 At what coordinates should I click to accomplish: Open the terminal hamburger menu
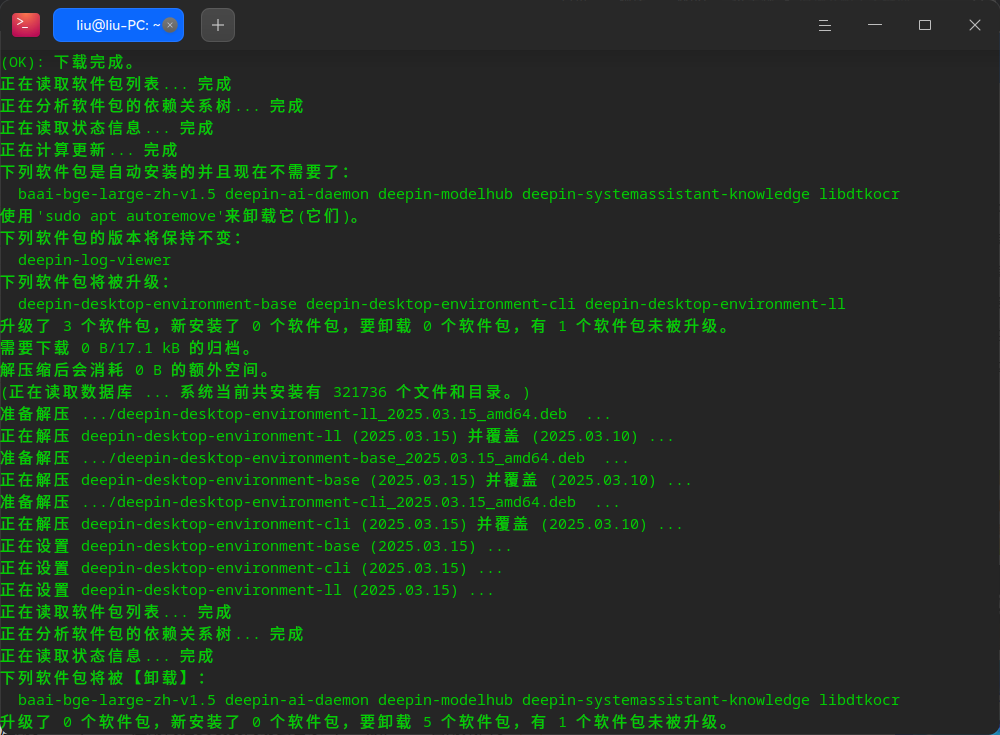click(x=825, y=26)
